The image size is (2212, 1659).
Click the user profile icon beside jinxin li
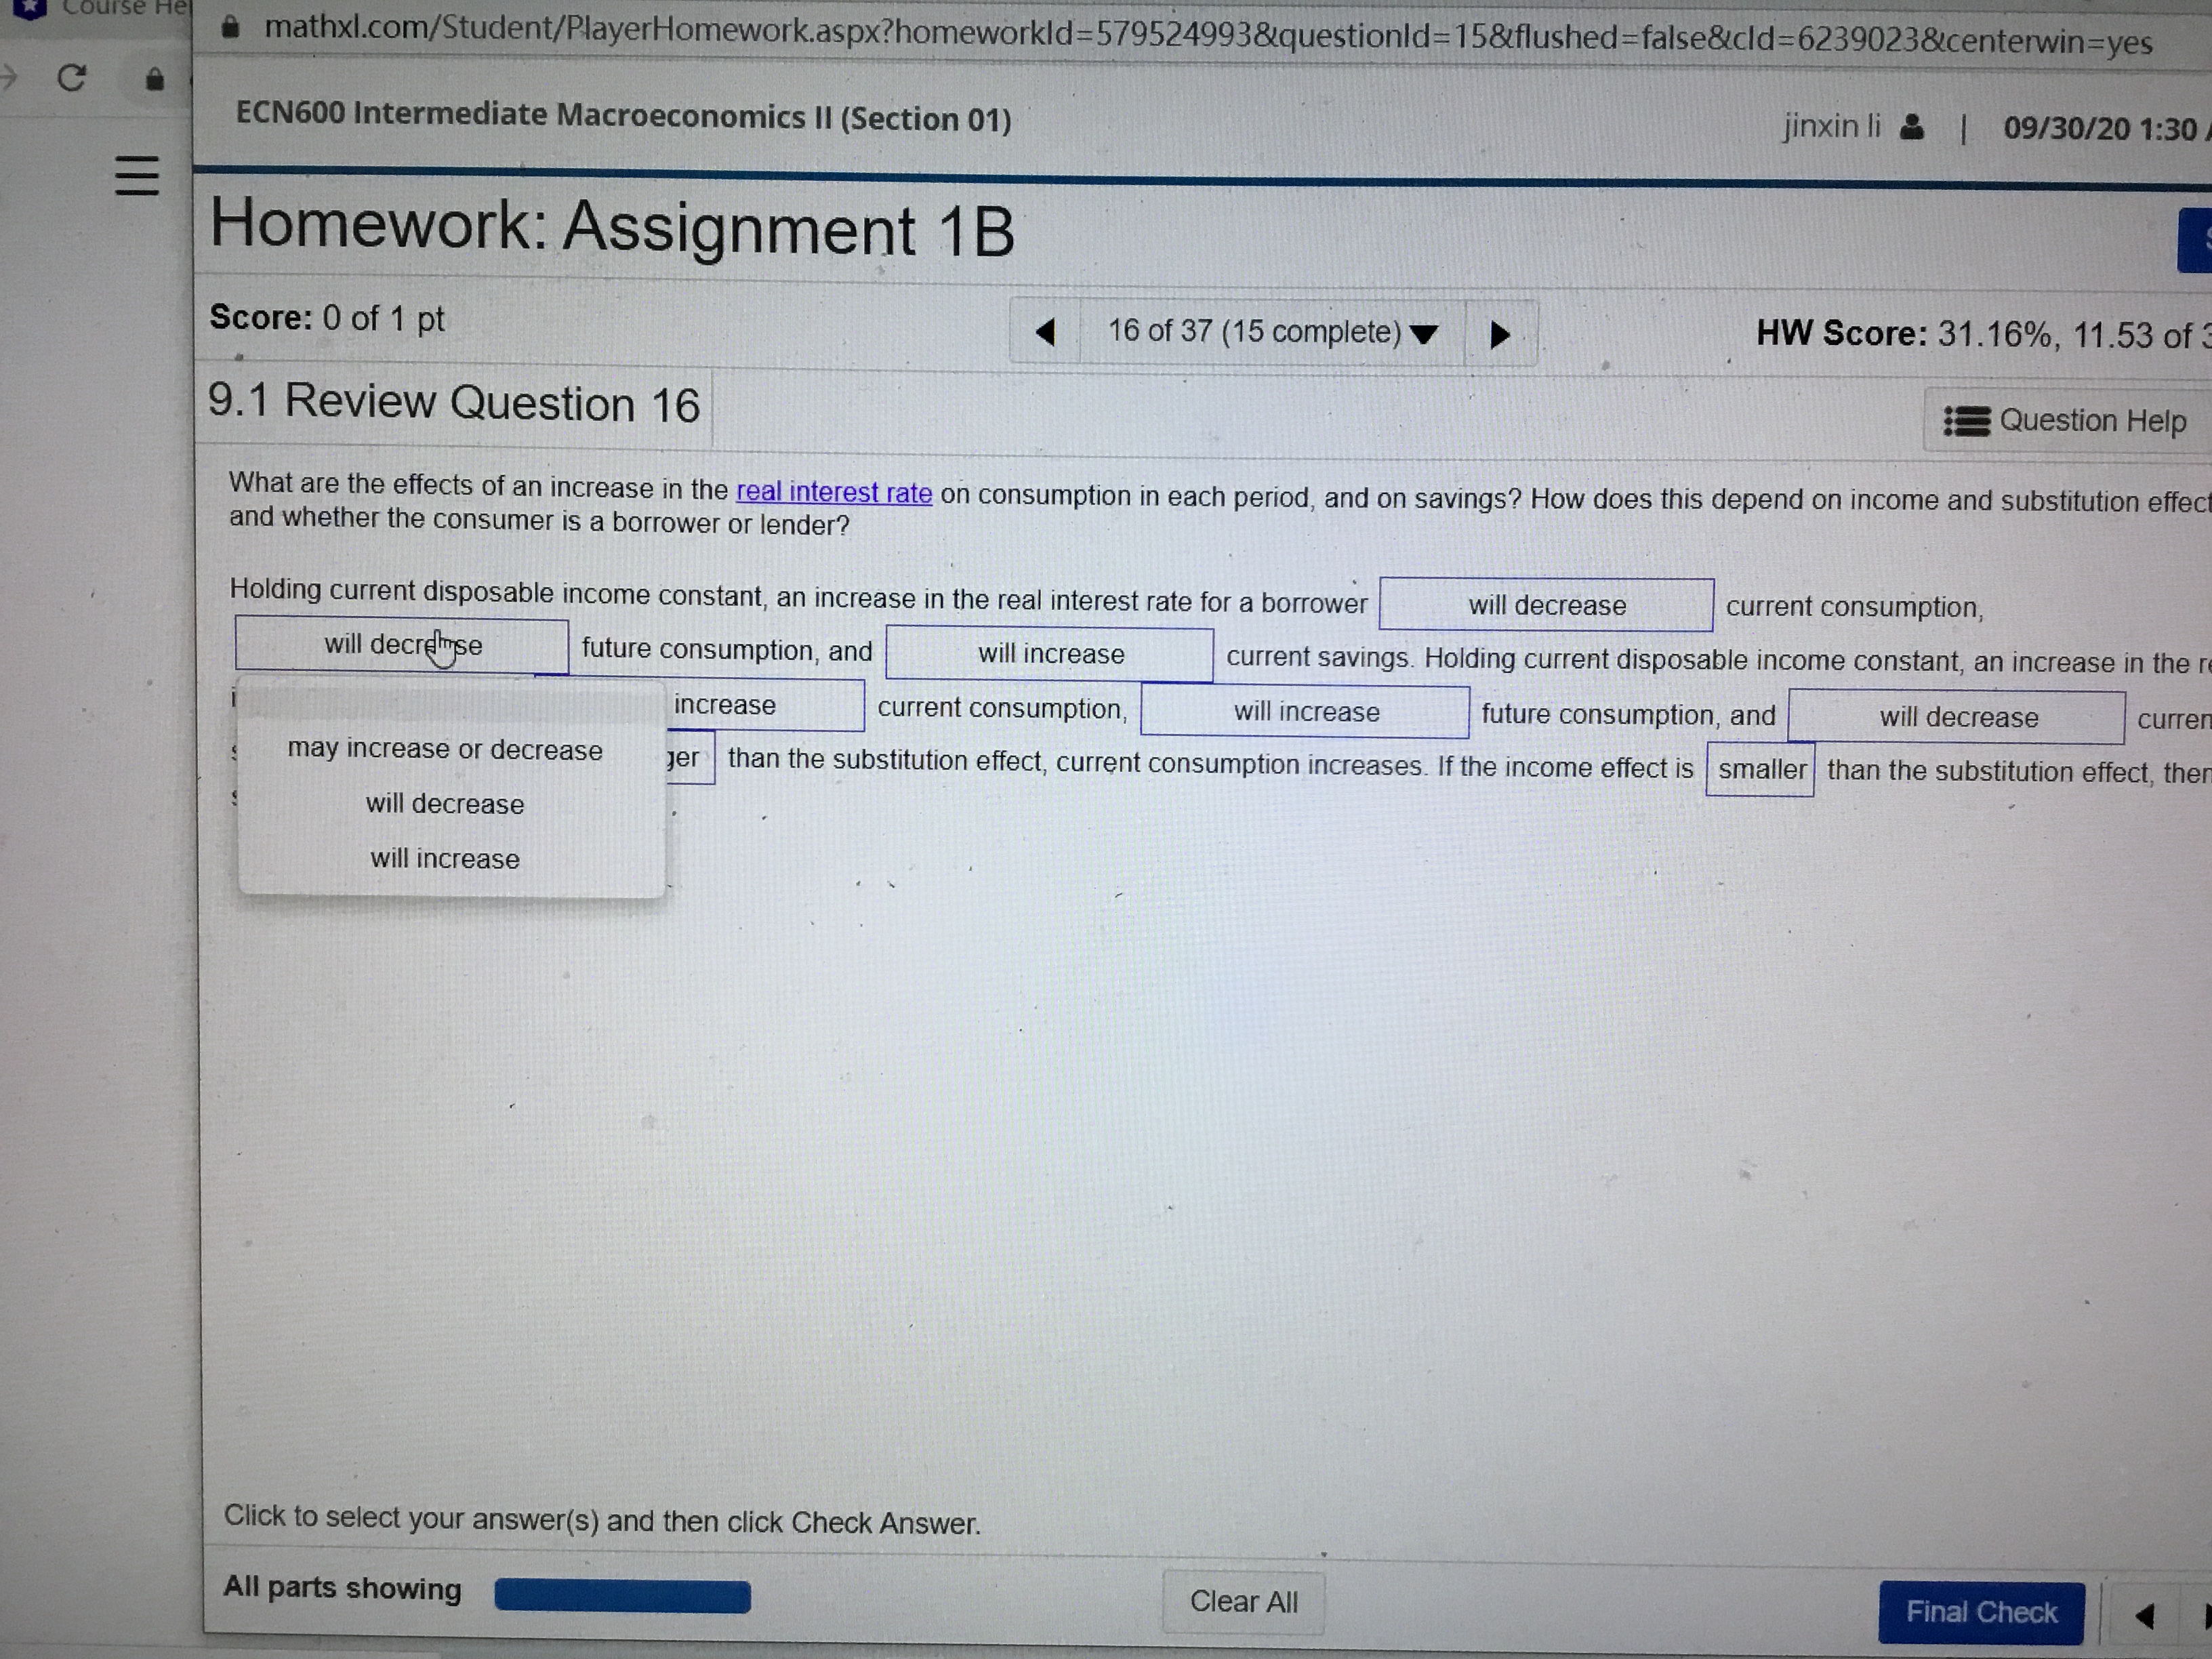tap(1911, 127)
